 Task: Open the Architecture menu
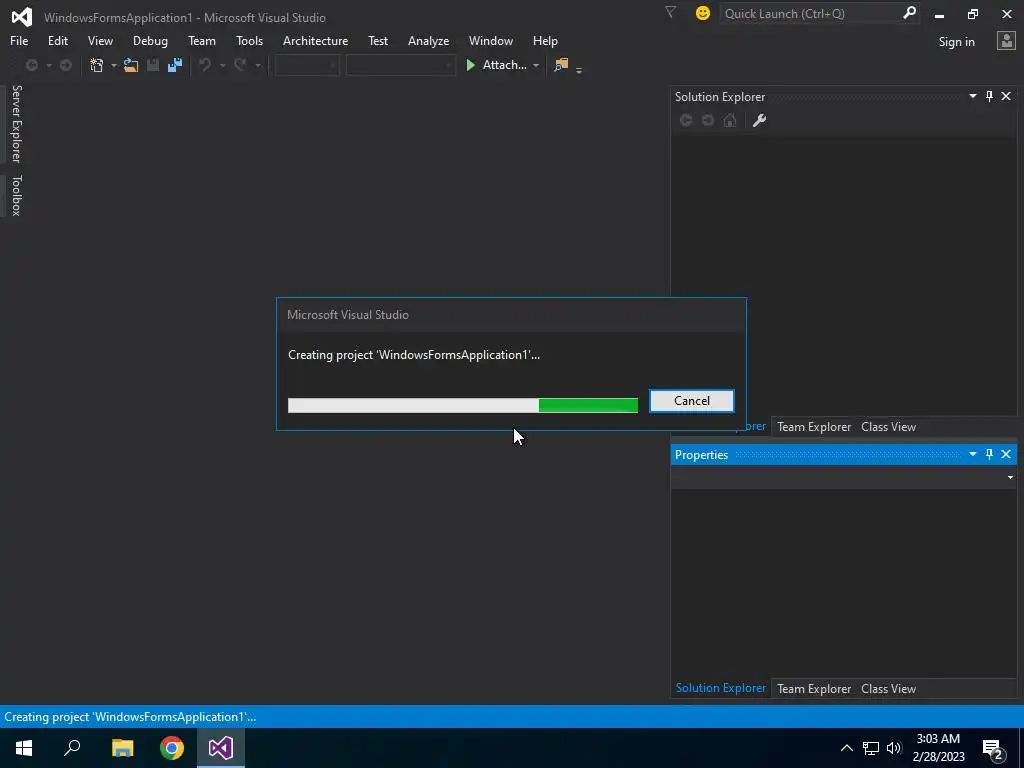click(315, 40)
